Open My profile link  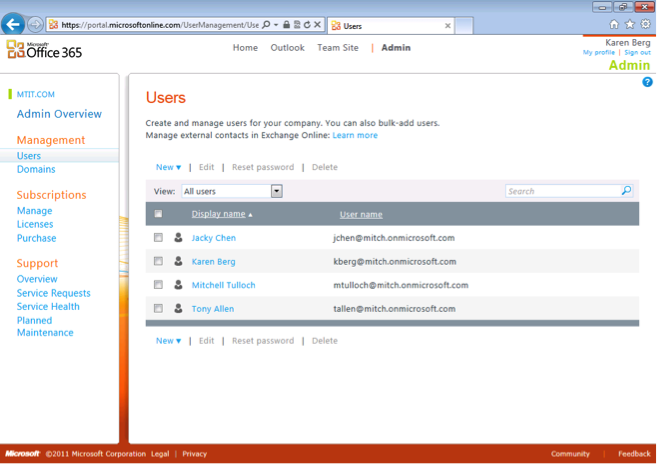tap(599, 52)
